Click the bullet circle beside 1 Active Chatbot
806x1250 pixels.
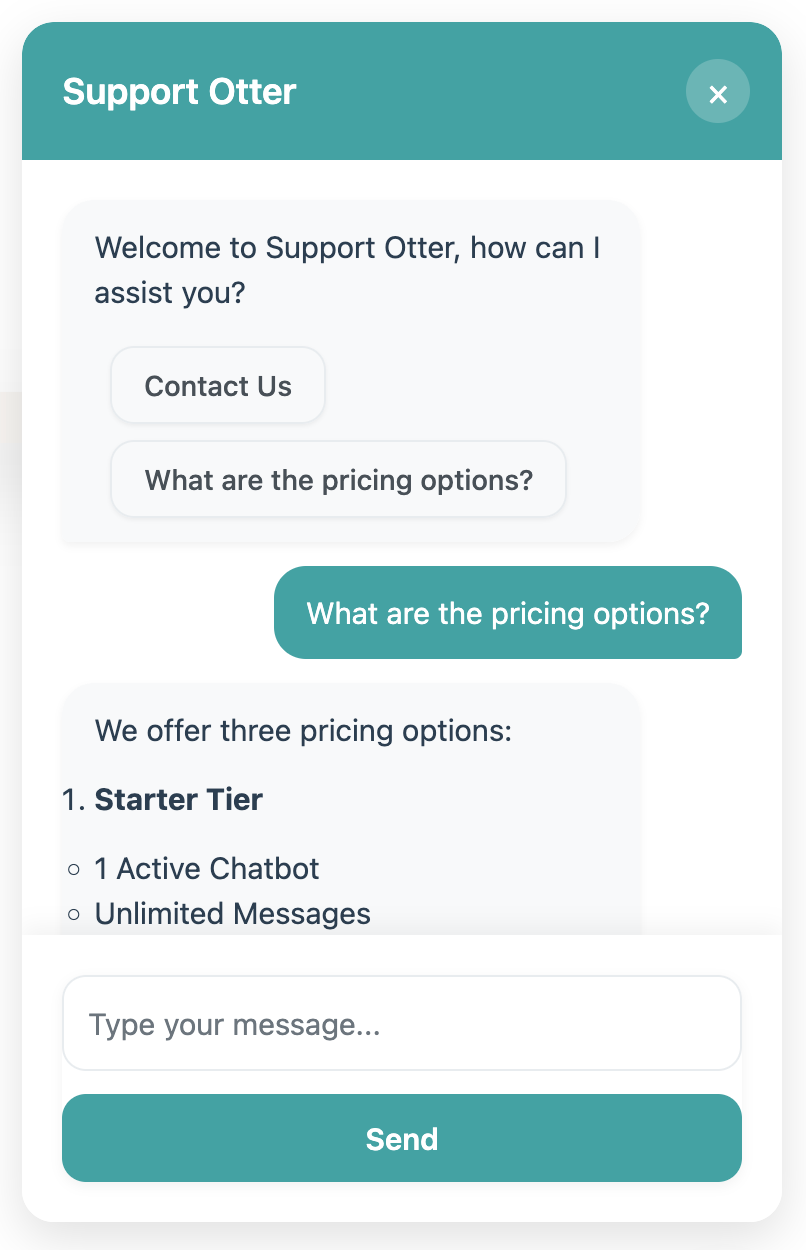(x=74, y=869)
